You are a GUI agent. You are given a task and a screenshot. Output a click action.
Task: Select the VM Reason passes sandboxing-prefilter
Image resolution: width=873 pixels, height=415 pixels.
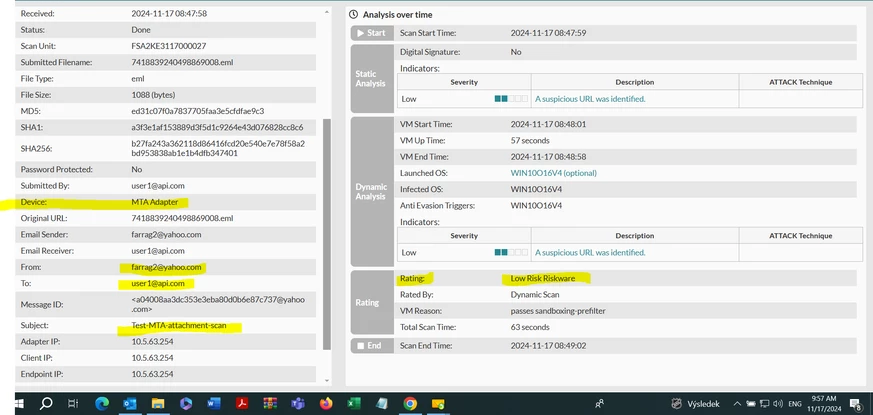pos(559,311)
